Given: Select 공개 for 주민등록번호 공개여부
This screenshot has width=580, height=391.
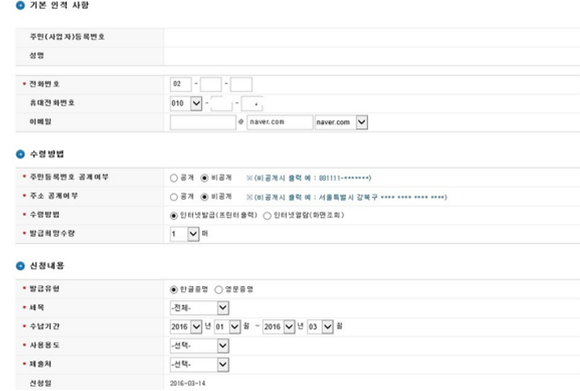Looking at the screenshot, I should click(173, 178).
